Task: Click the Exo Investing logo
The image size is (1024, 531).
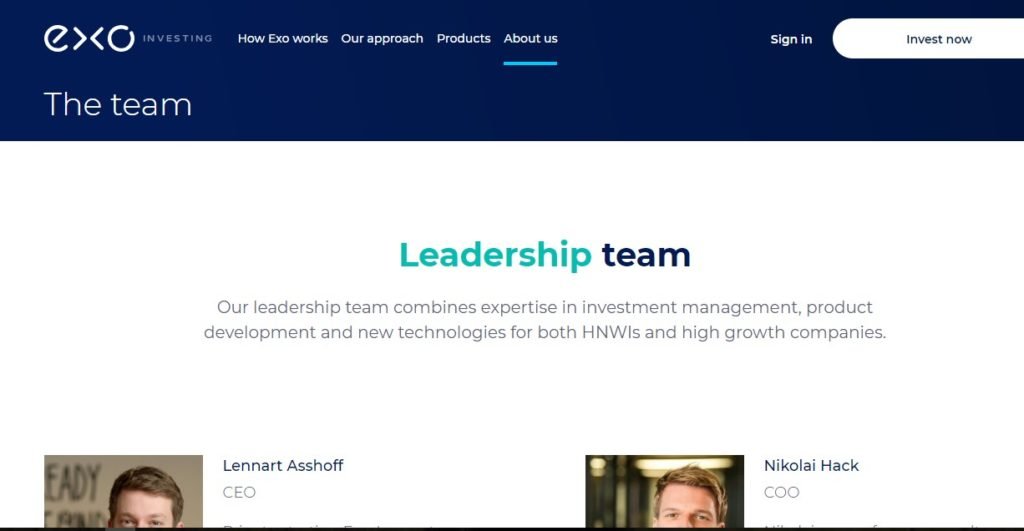Action: (128, 39)
